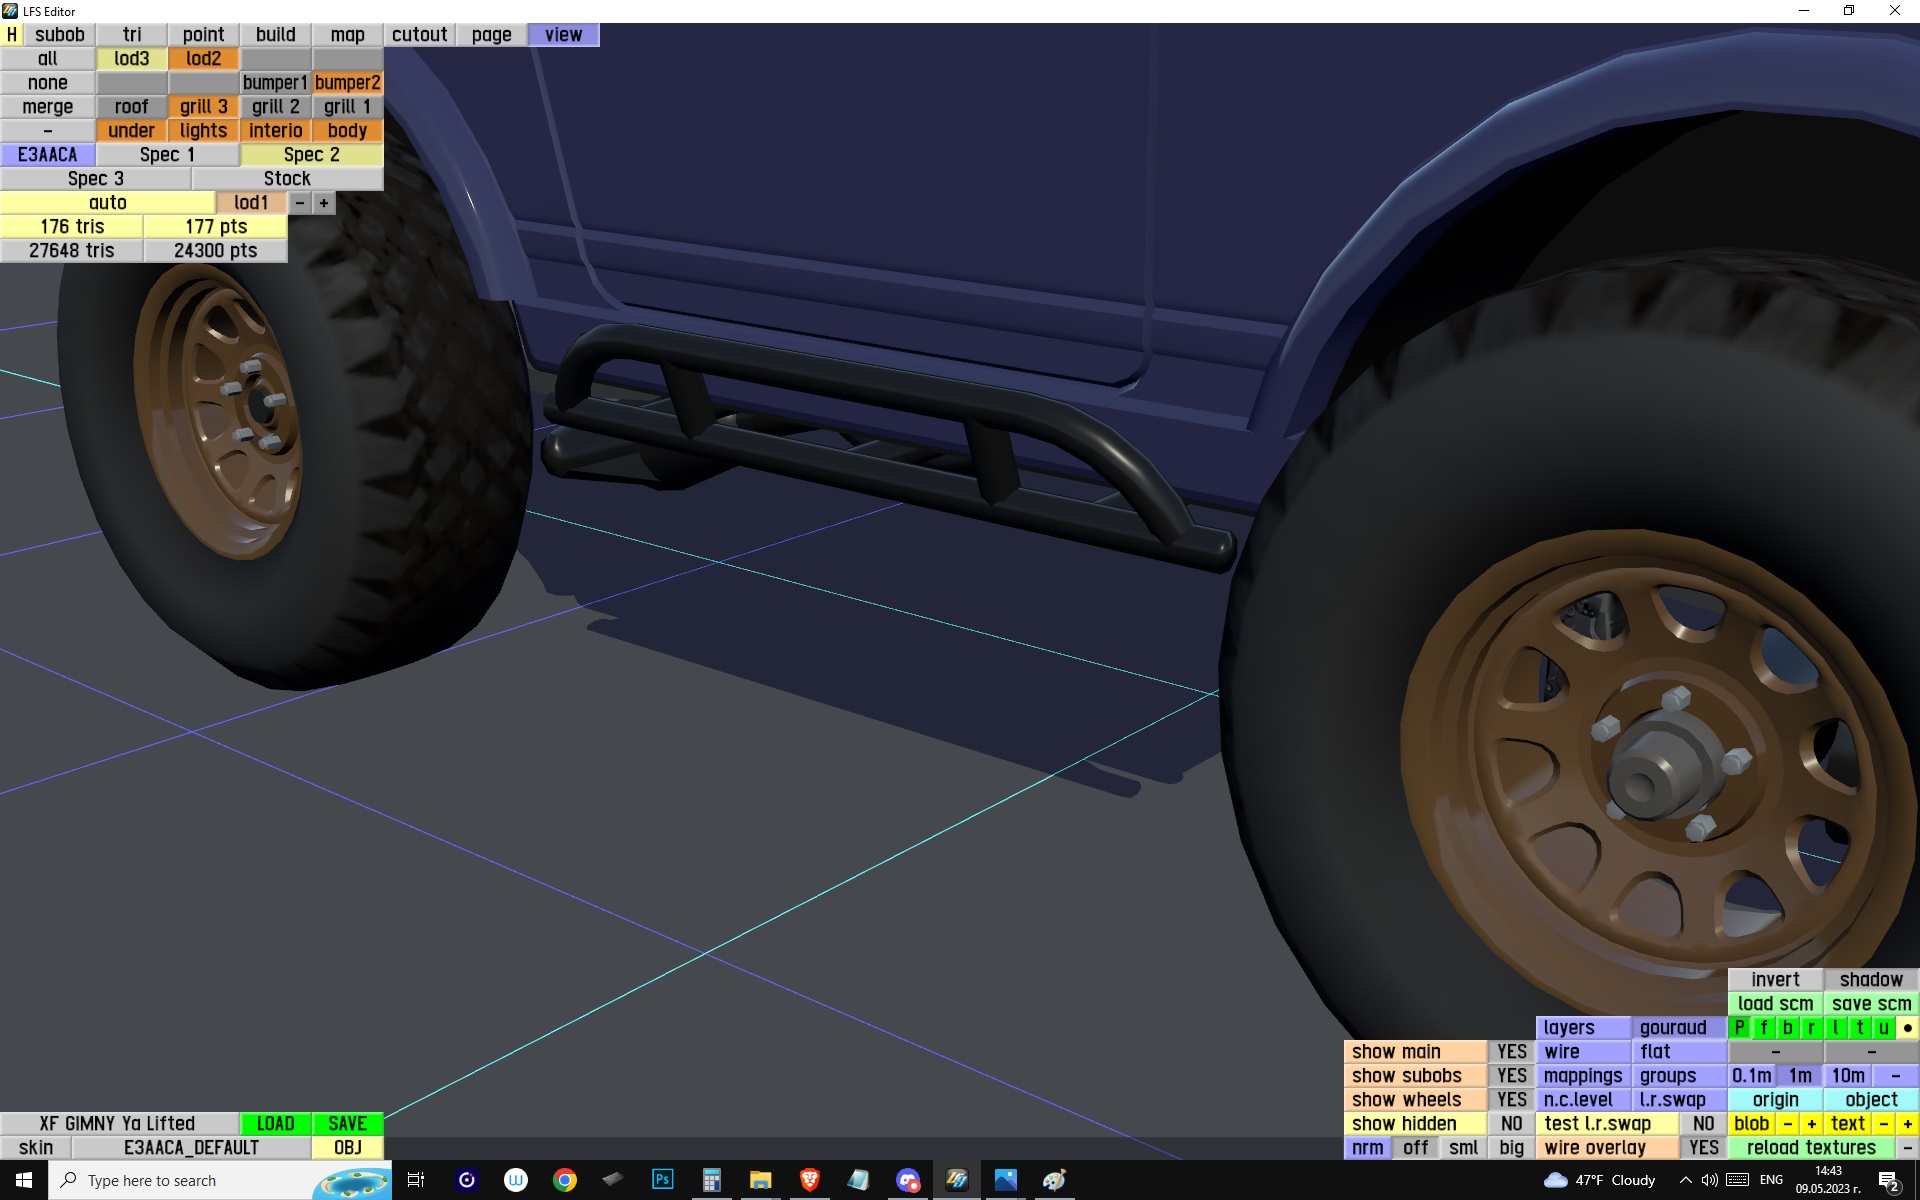Open Brave browser taskbar icon
The height and width of the screenshot is (1200, 1920).
pos(810,1180)
